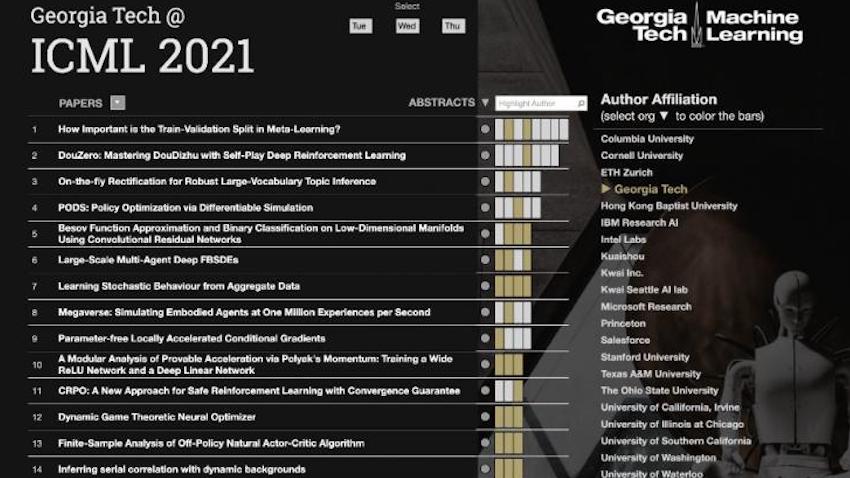Select University of California, Irvine affiliation
Viewport: 850px width, 478px height.
[x=670, y=408]
